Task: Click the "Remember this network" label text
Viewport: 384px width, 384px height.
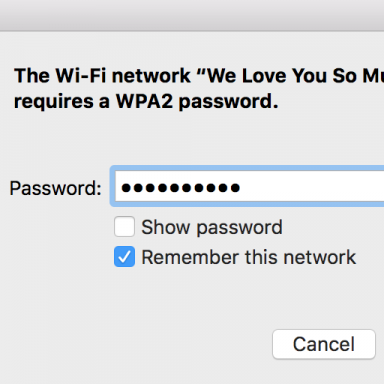Action: [249, 257]
